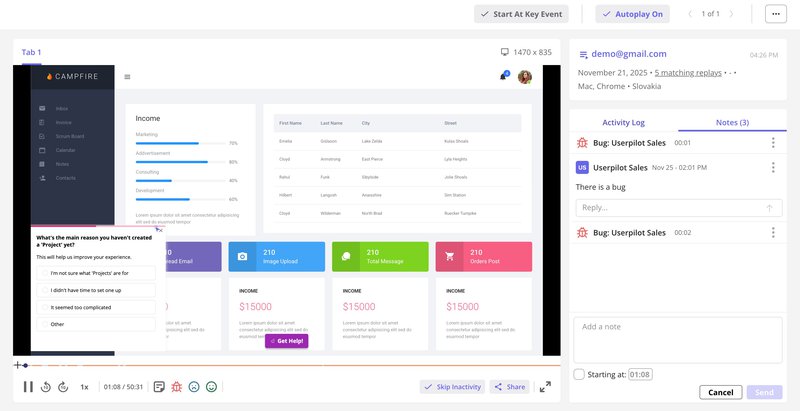Check the Starting at checkbox

tap(580, 374)
